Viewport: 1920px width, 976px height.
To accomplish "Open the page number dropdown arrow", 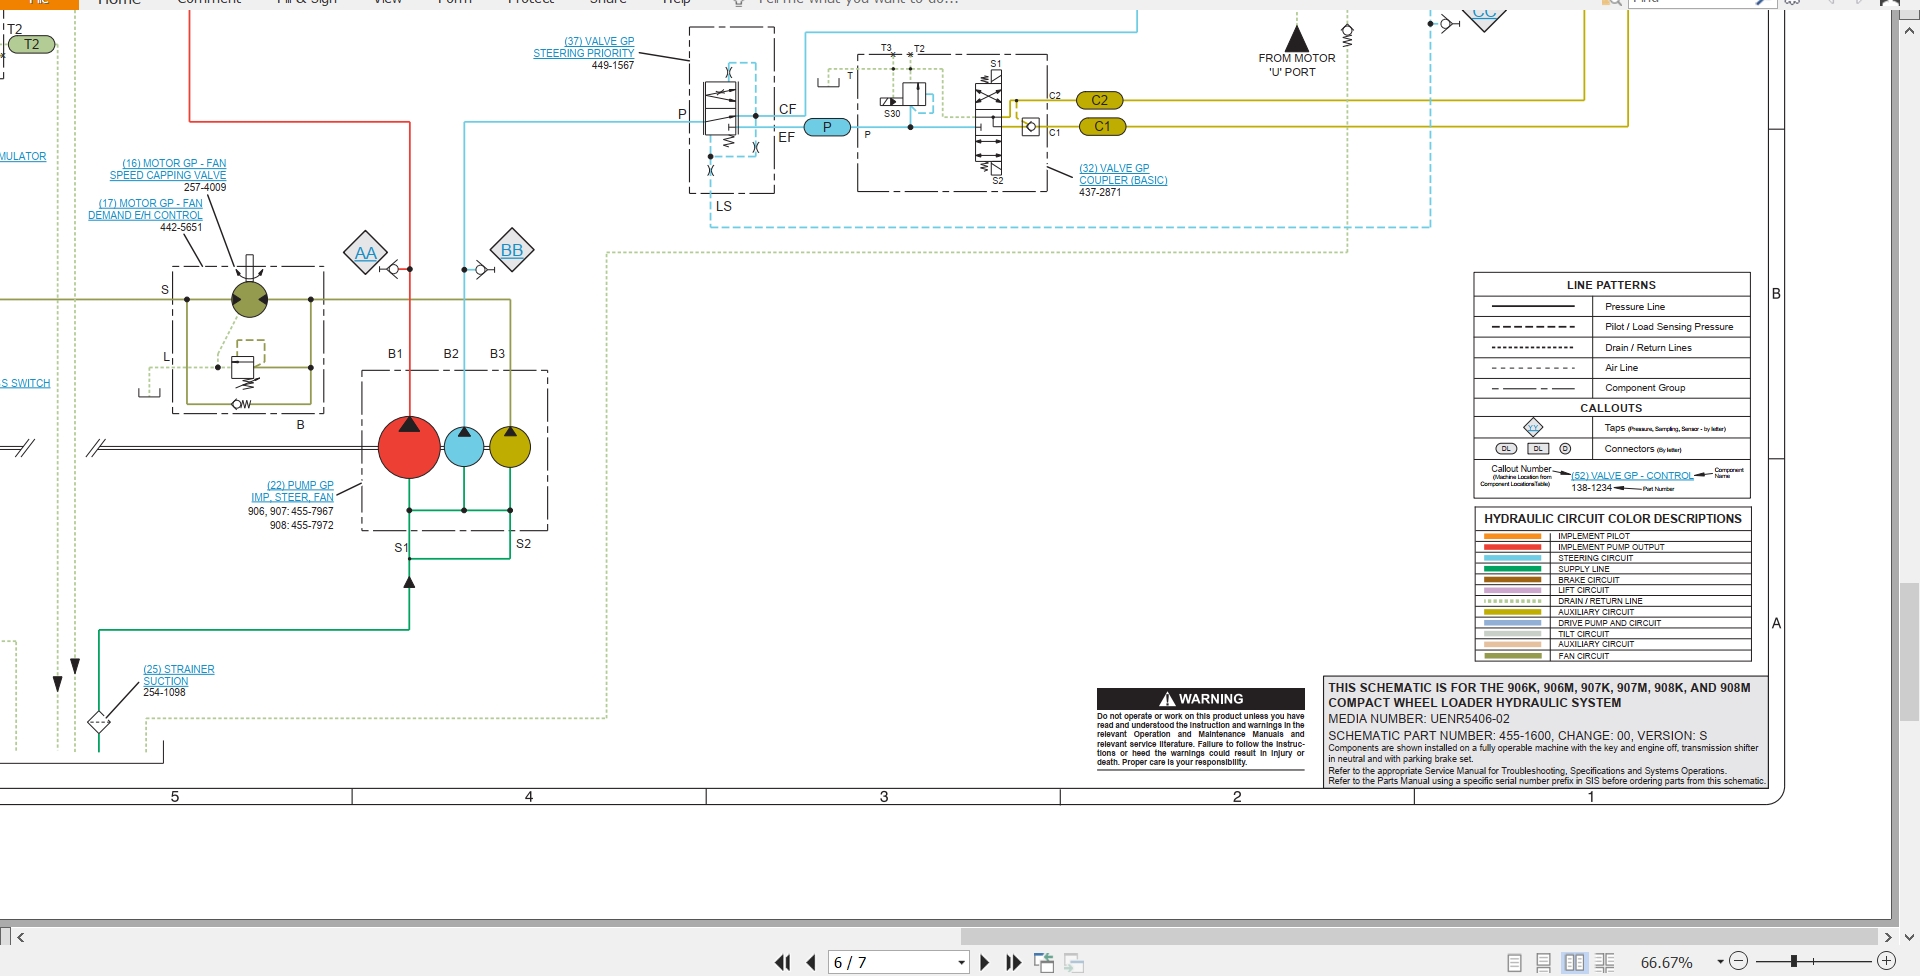I will pos(961,962).
